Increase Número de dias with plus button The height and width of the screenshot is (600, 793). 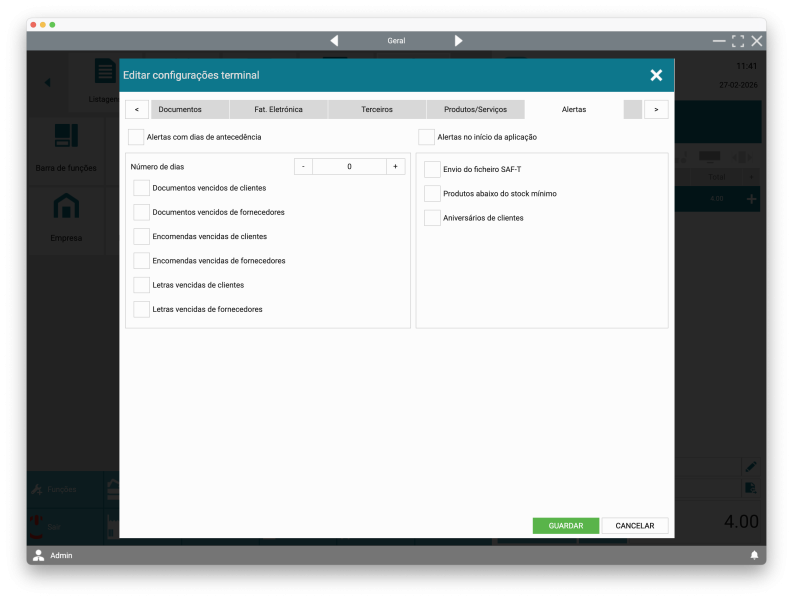point(395,167)
